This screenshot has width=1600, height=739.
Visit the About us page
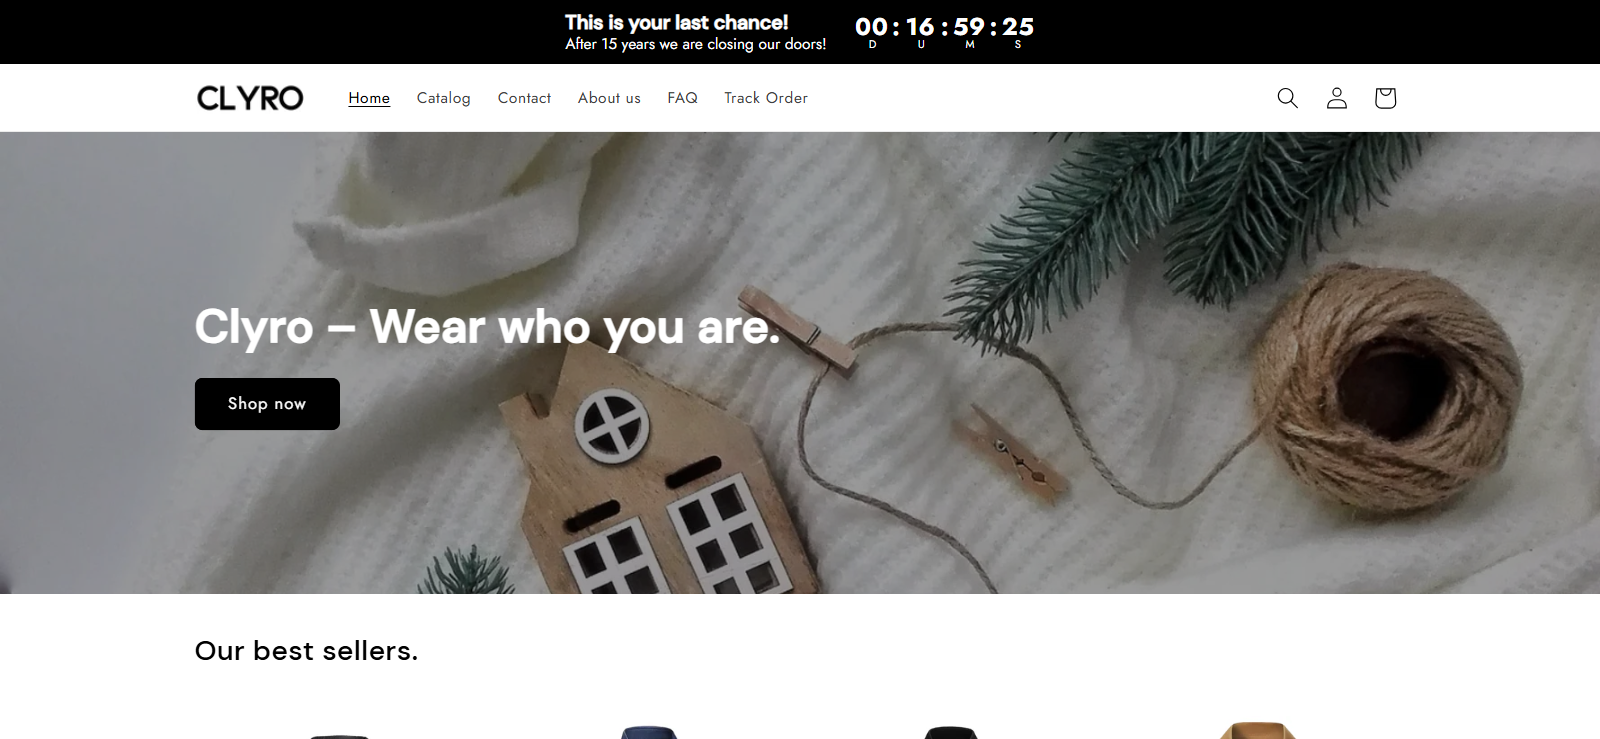click(609, 98)
